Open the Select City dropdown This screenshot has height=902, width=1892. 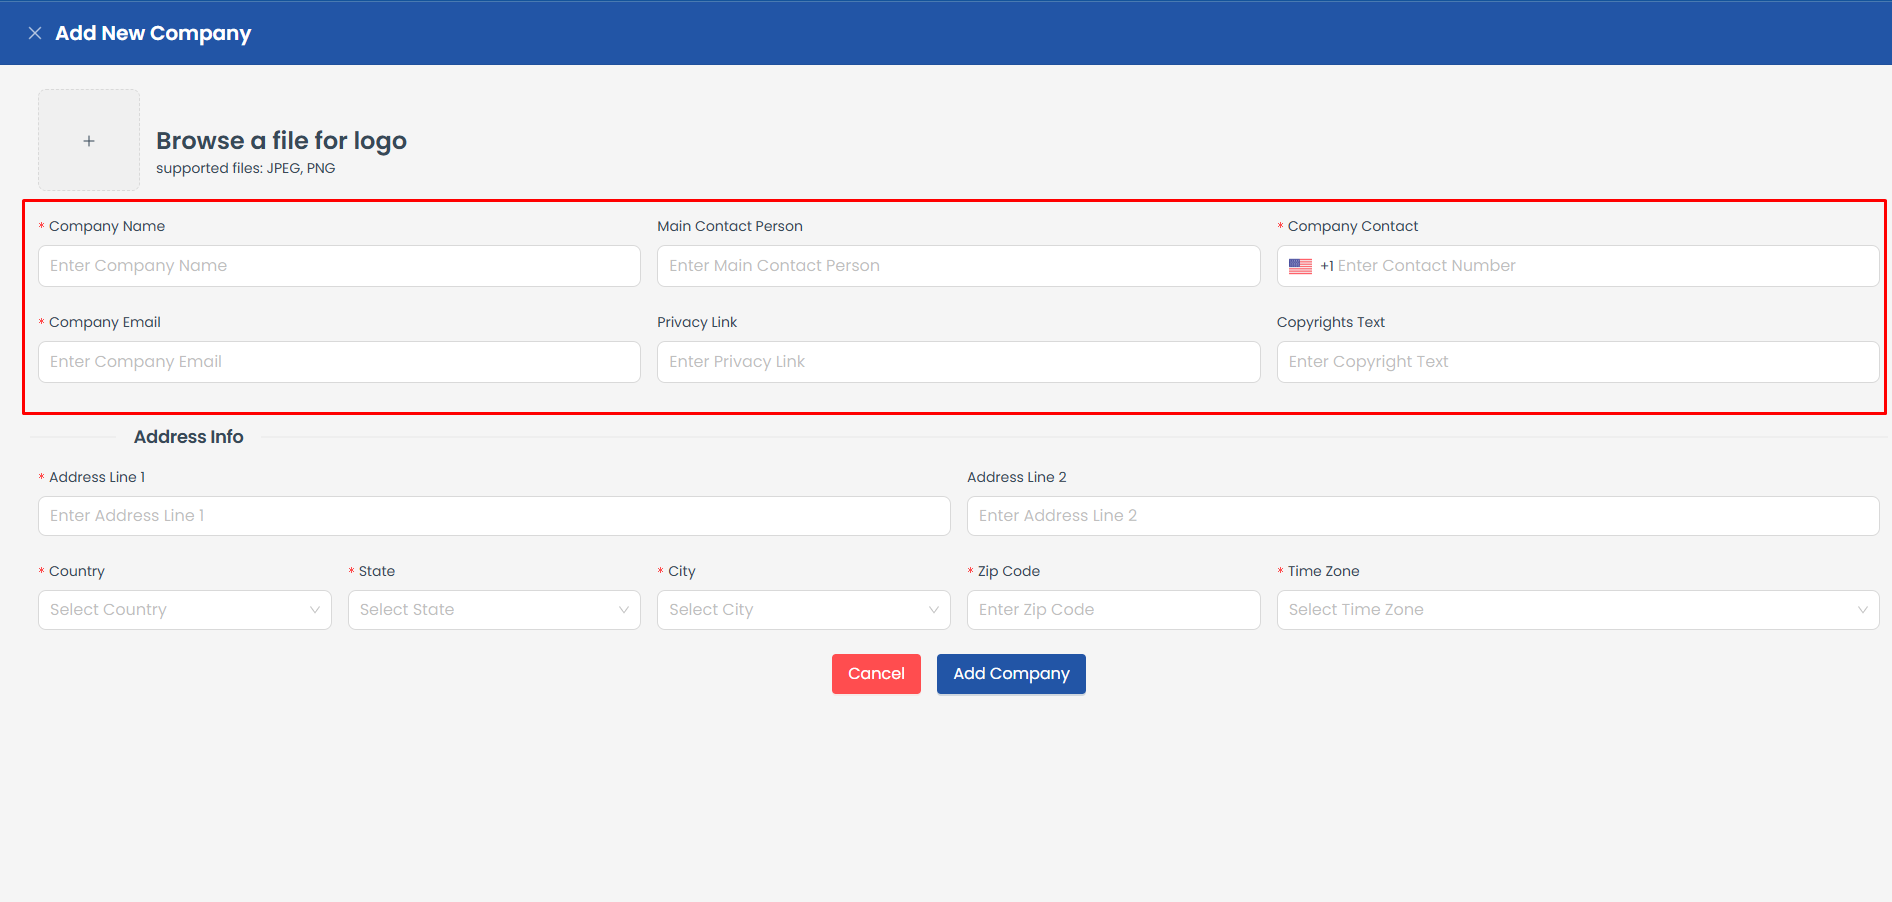[803, 610]
